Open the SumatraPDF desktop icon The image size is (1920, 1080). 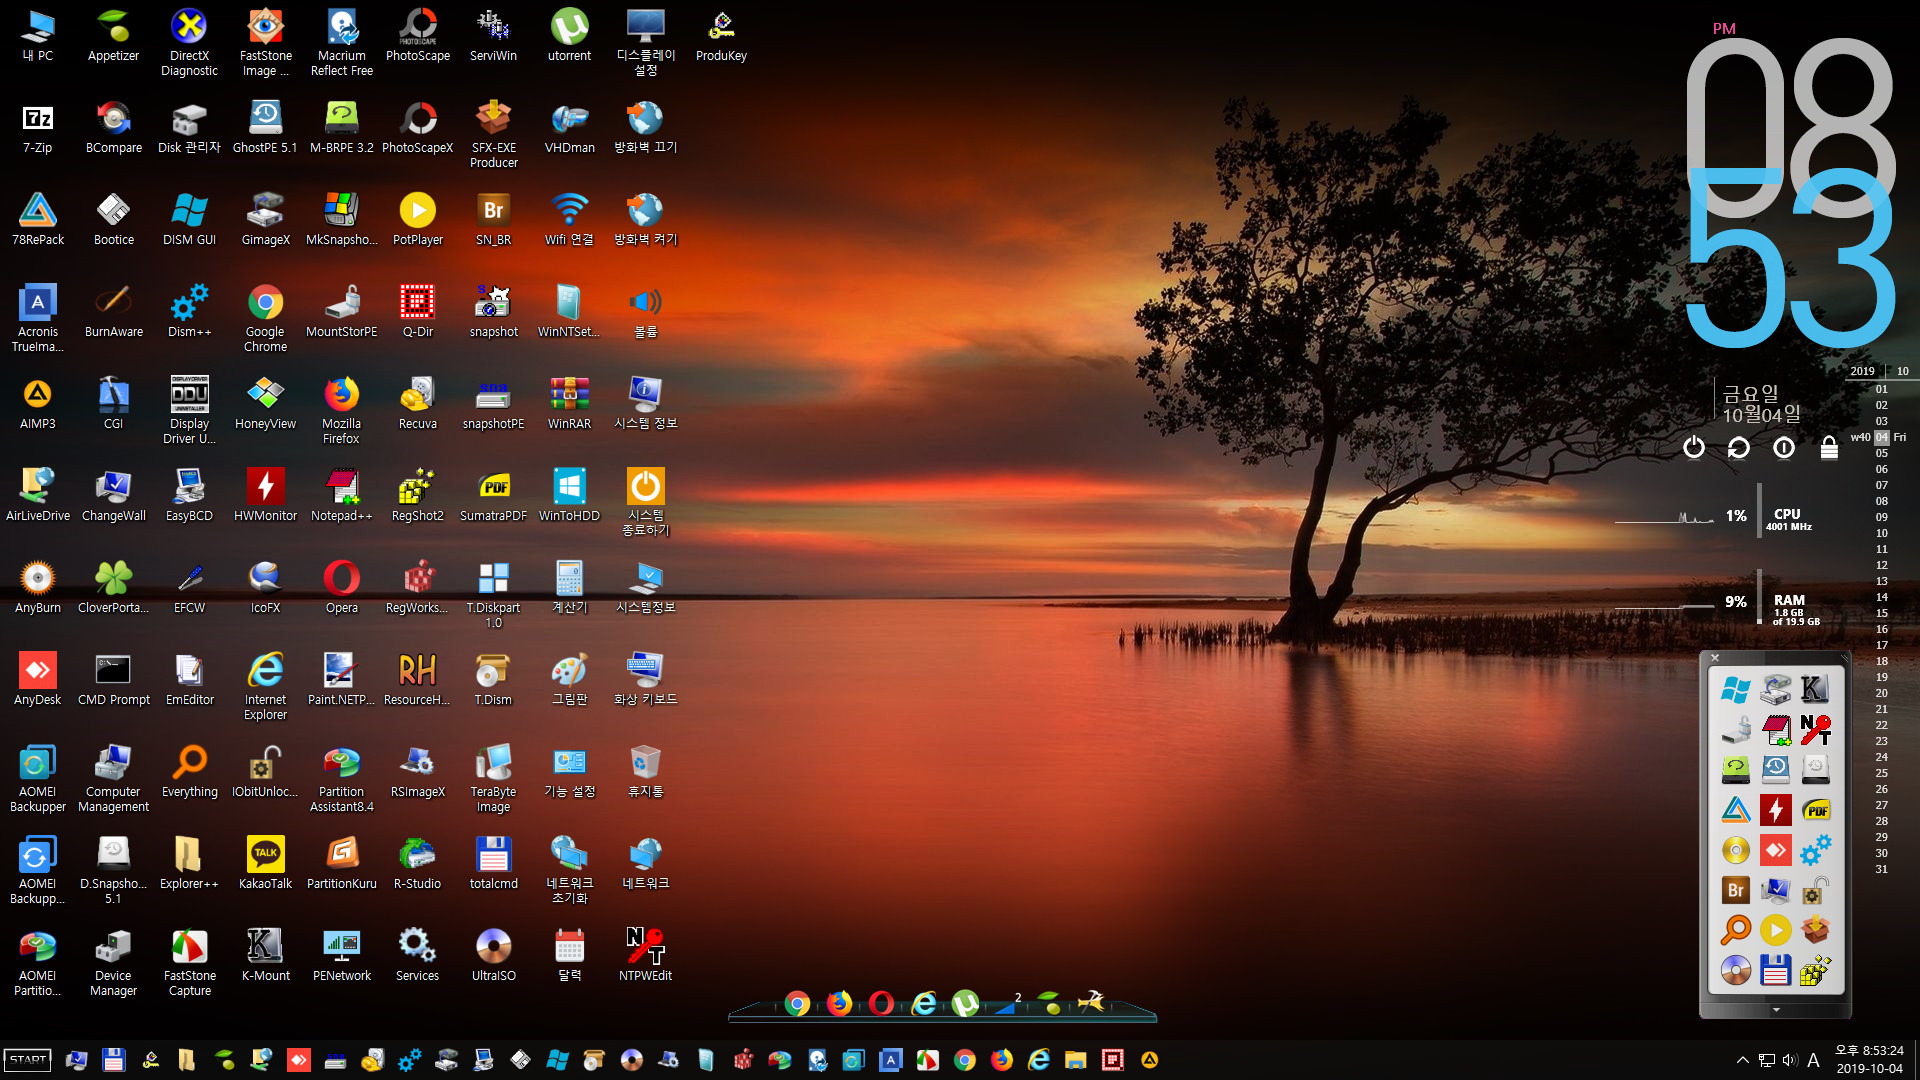tap(494, 496)
